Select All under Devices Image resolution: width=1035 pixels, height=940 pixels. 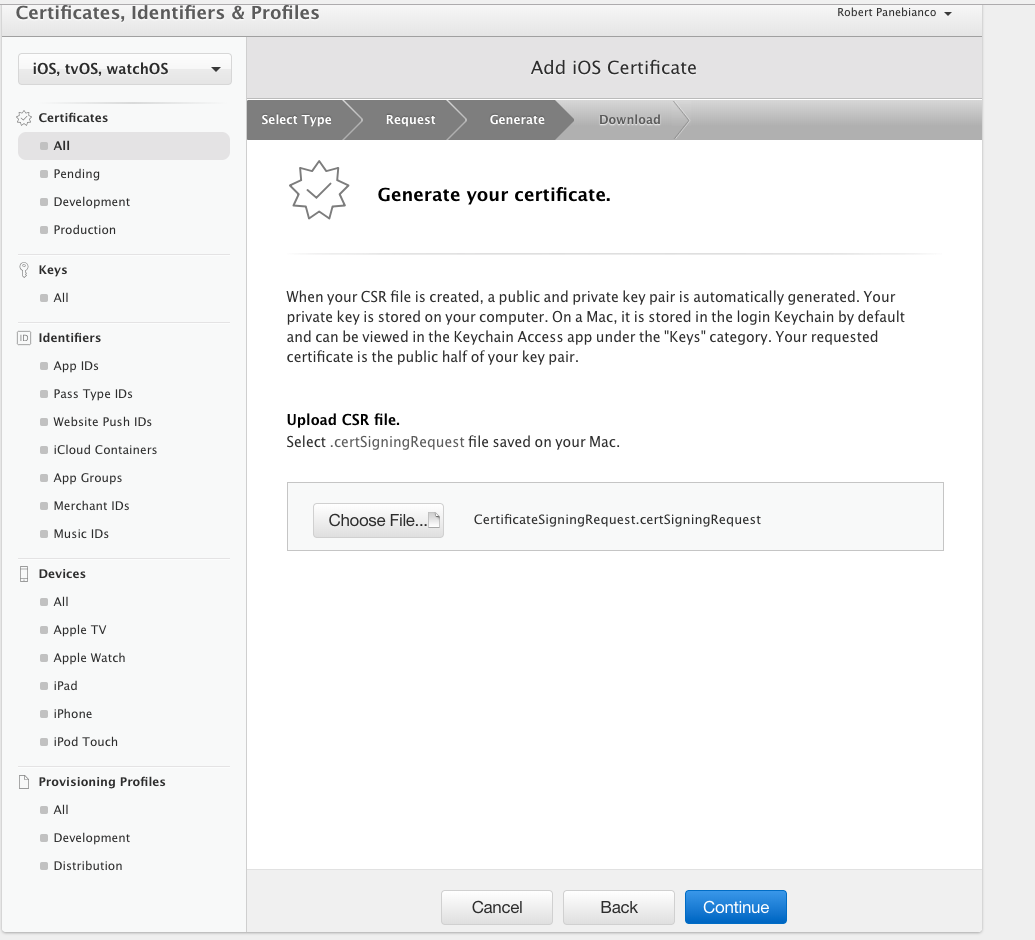61,602
